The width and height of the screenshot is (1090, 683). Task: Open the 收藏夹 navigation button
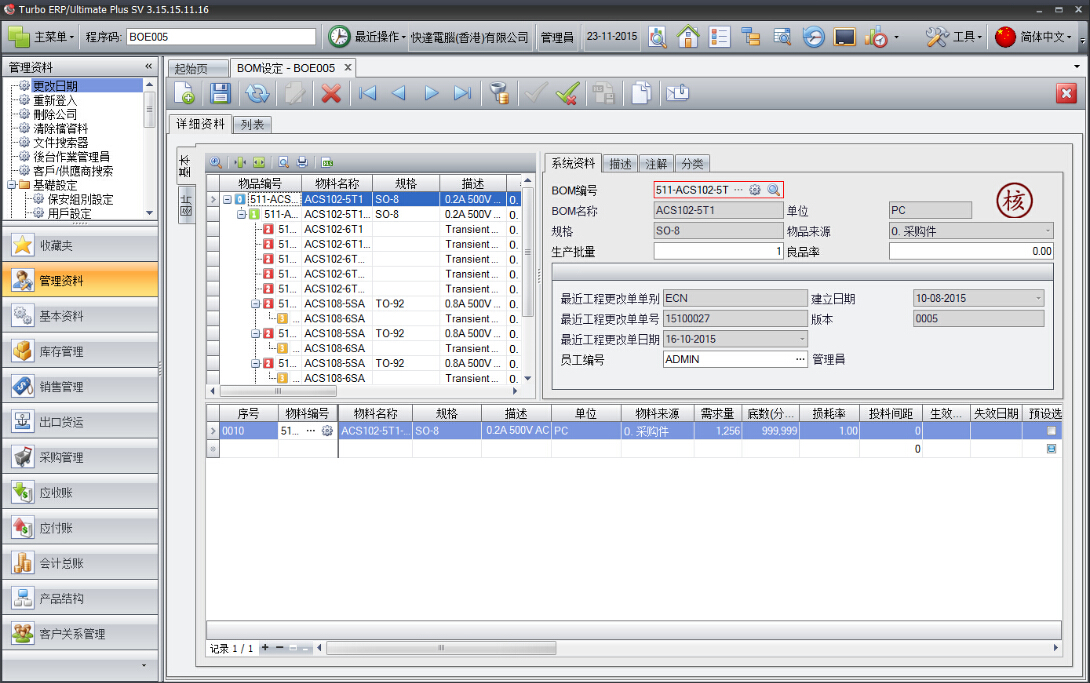point(80,245)
